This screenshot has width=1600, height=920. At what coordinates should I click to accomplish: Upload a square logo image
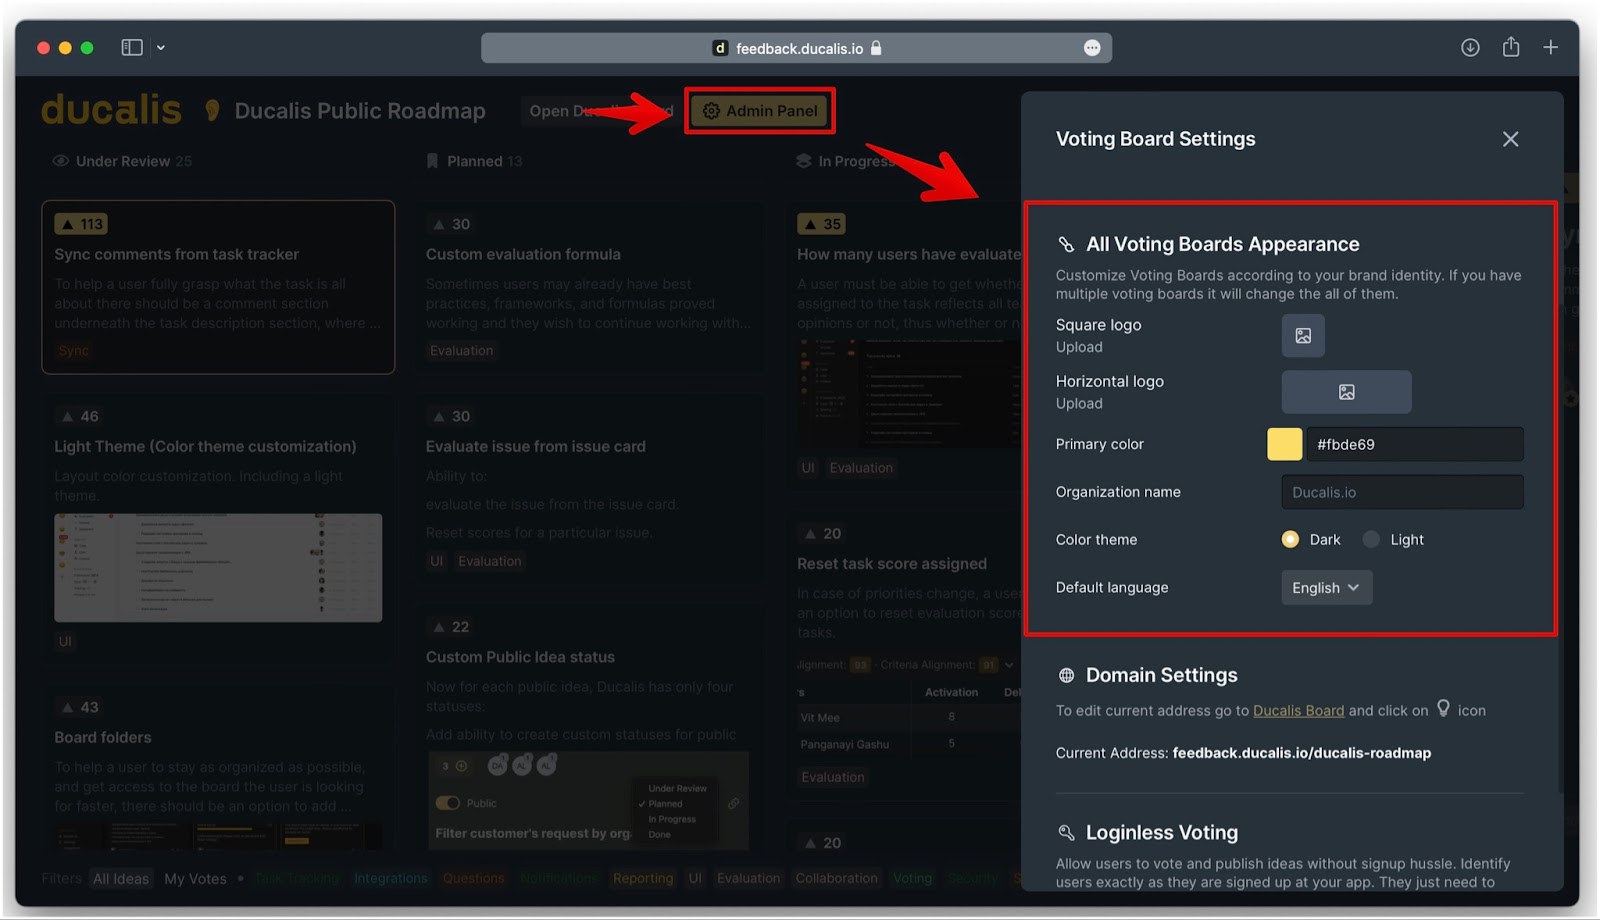[x=1303, y=336]
